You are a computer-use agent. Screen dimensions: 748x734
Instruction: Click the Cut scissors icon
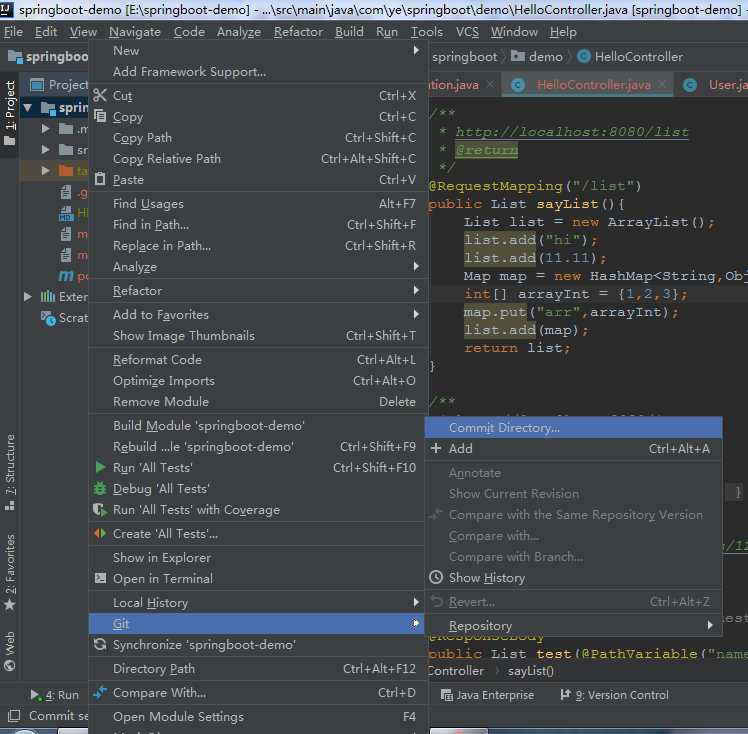100,95
